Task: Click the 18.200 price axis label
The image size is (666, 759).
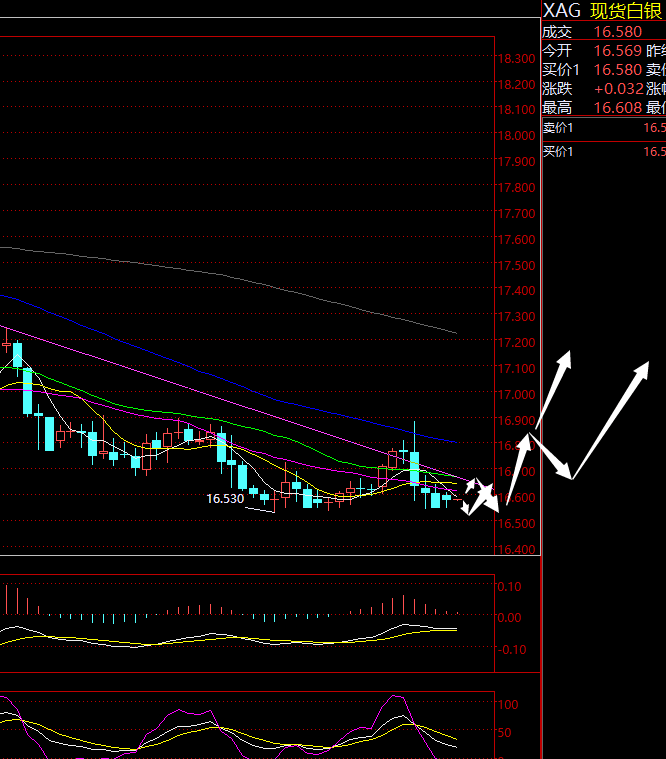Action: tap(516, 85)
